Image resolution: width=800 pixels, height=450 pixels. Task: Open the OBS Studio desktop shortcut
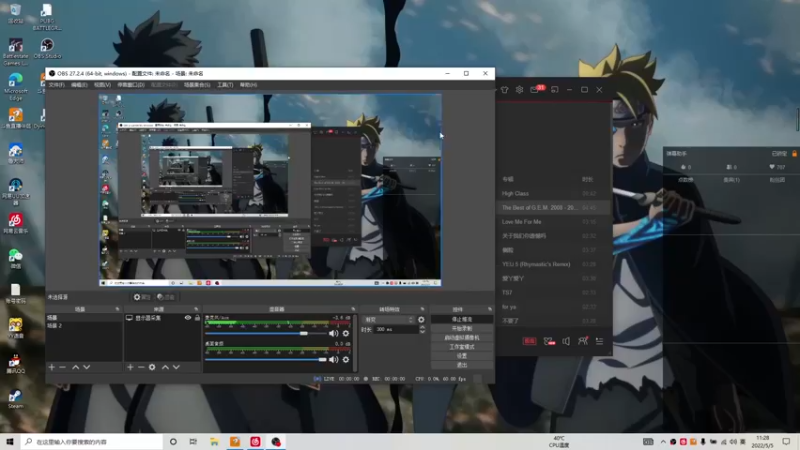coord(47,48)
